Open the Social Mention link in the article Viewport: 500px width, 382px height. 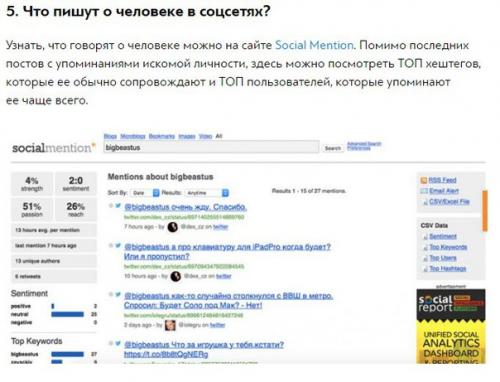point(314,45)
